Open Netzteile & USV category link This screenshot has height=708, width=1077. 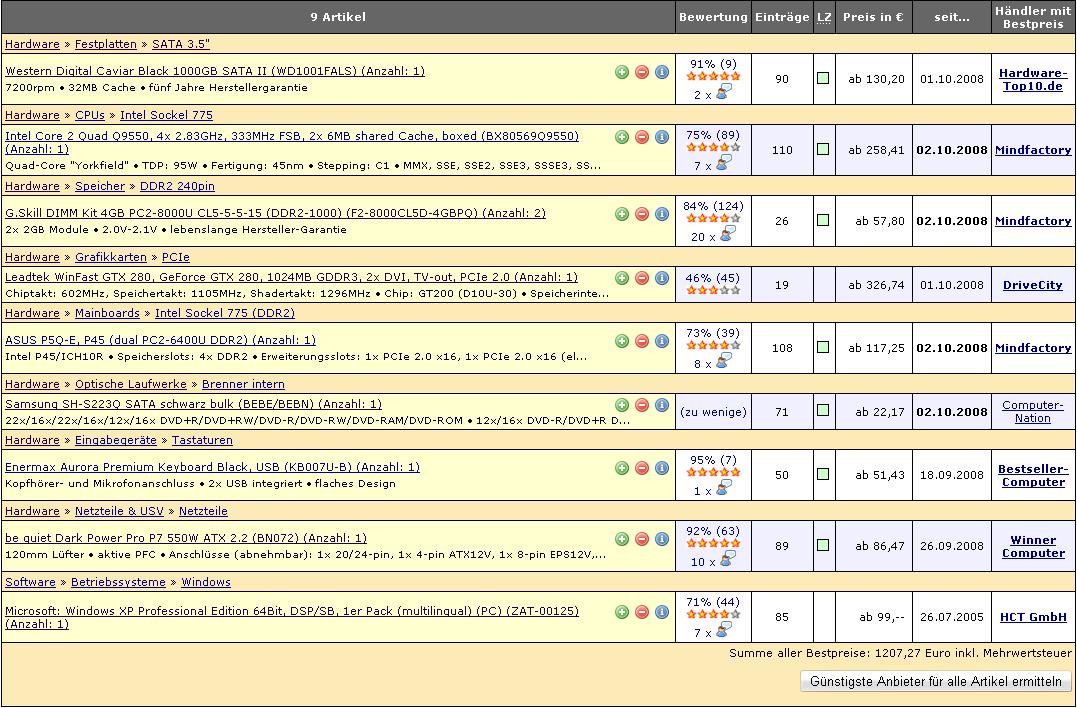[120, 511]
